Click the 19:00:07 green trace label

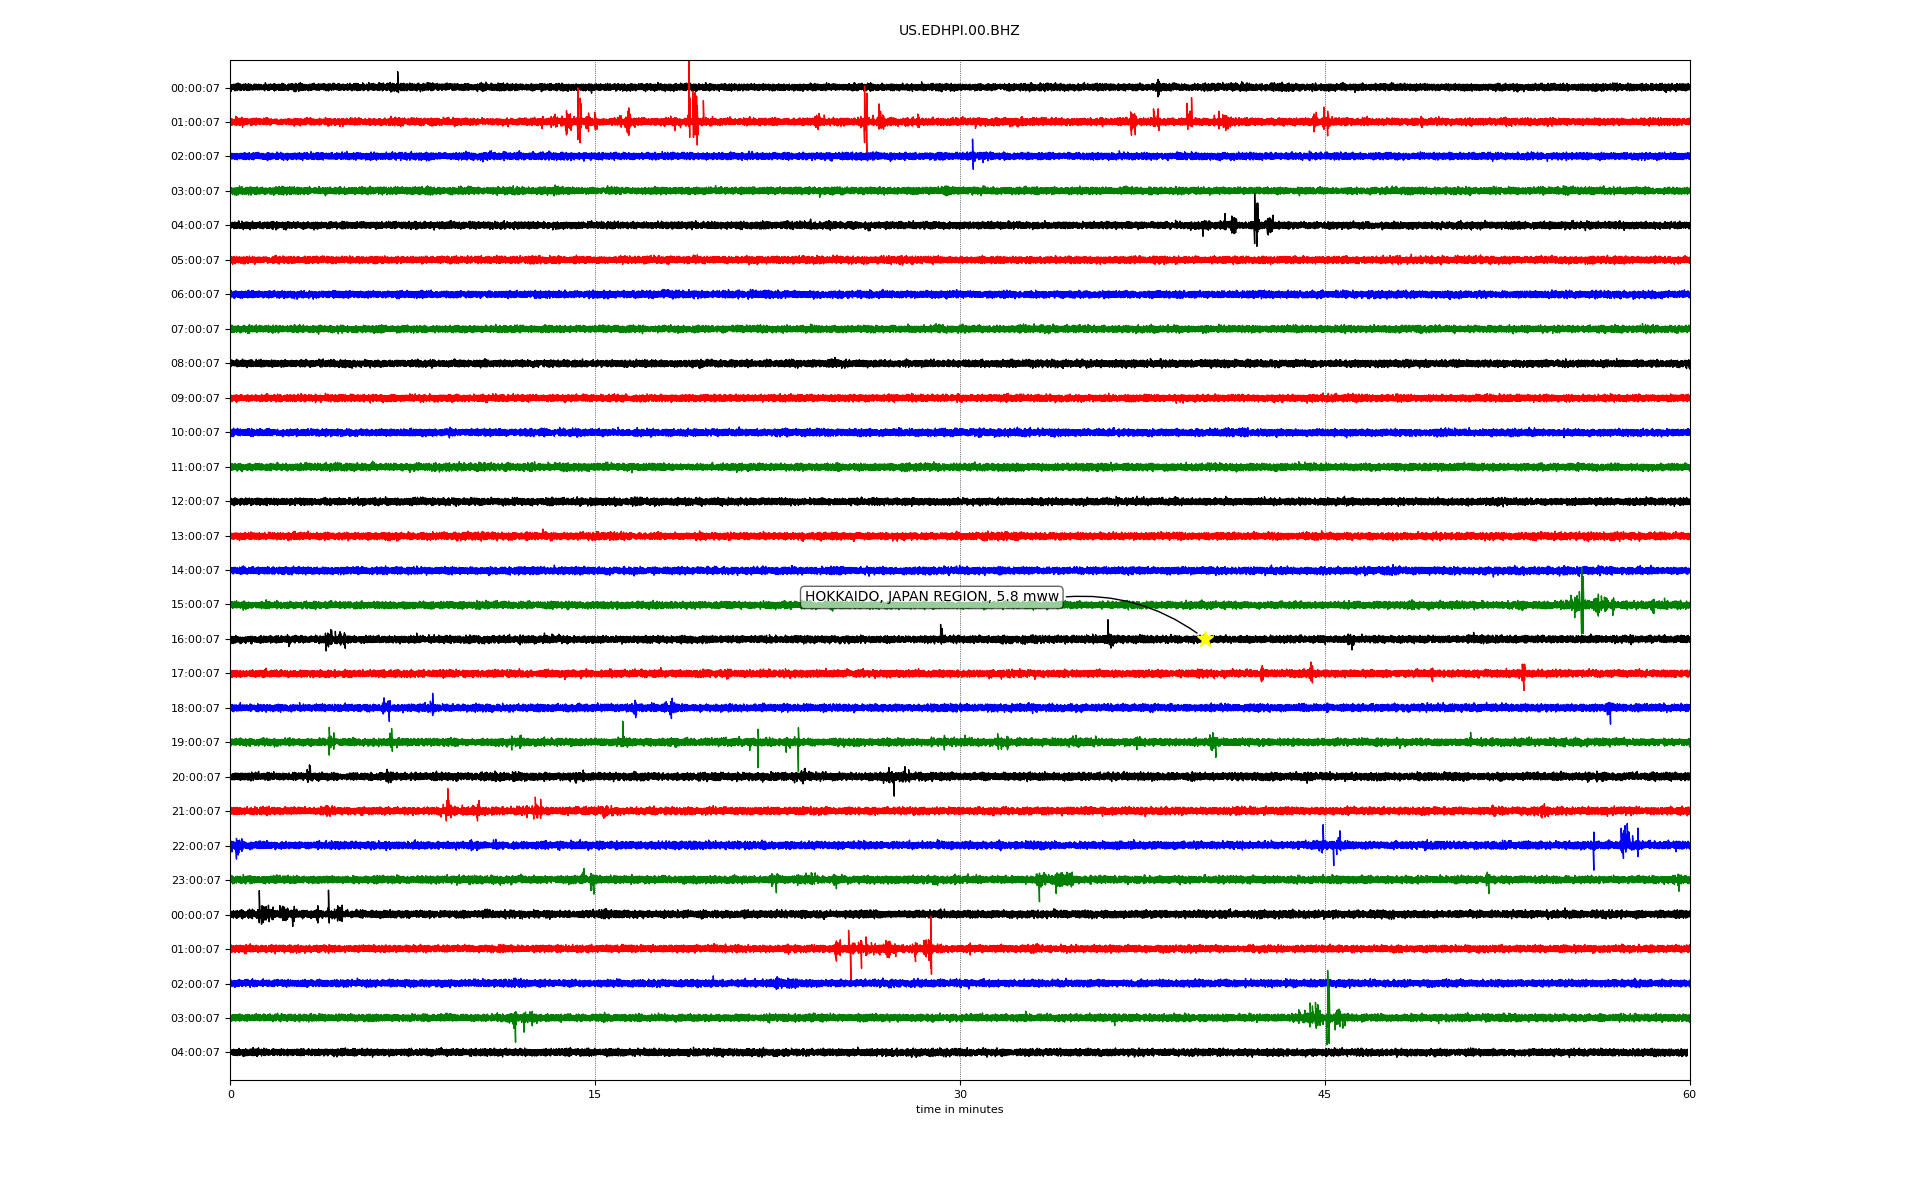(195, 743)
